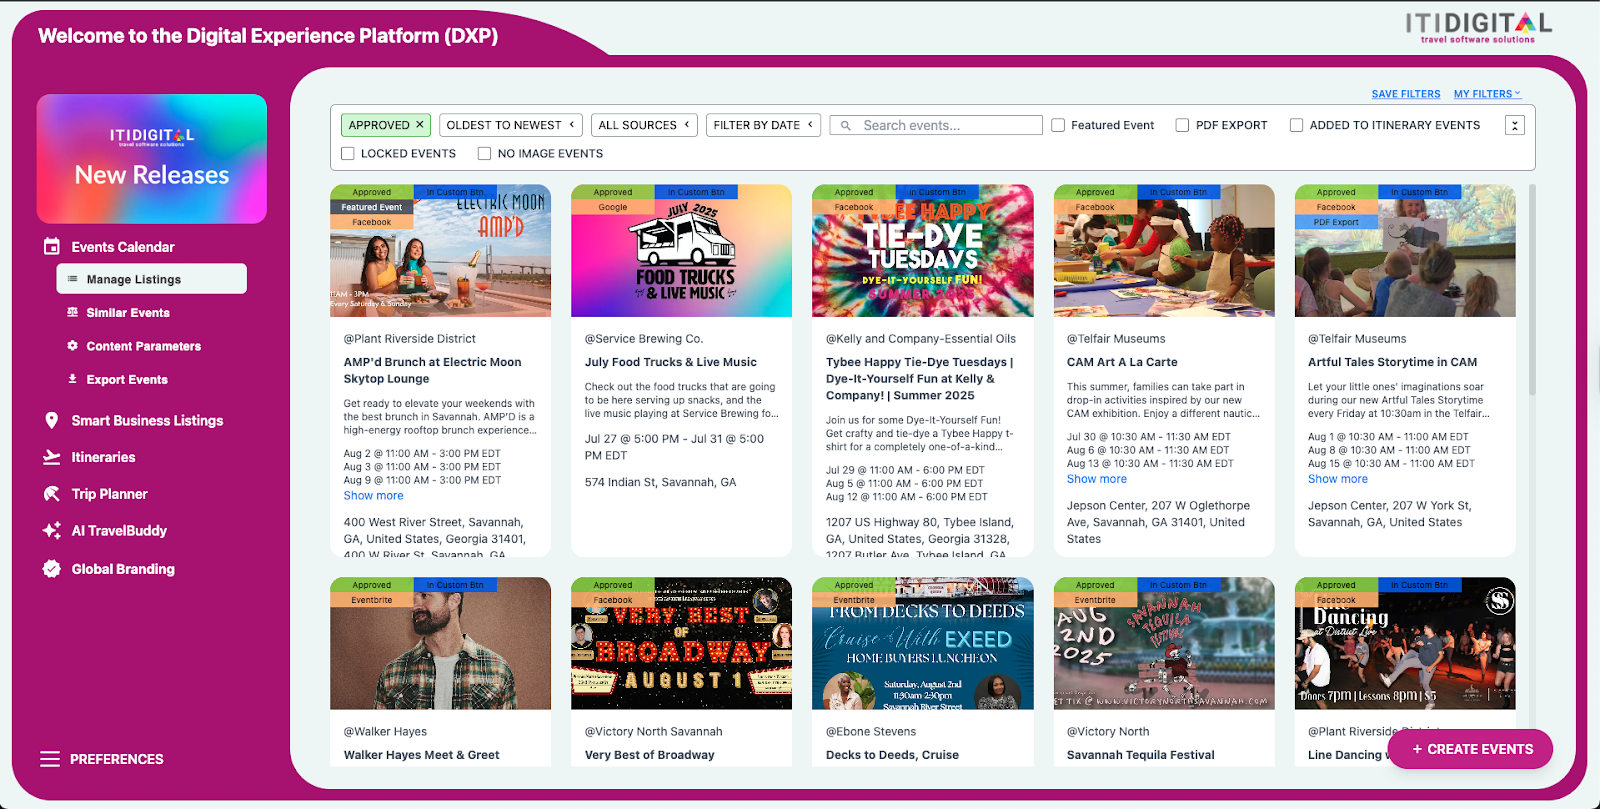
Task: Click the Itineraries plane icon
Action: 52,457
